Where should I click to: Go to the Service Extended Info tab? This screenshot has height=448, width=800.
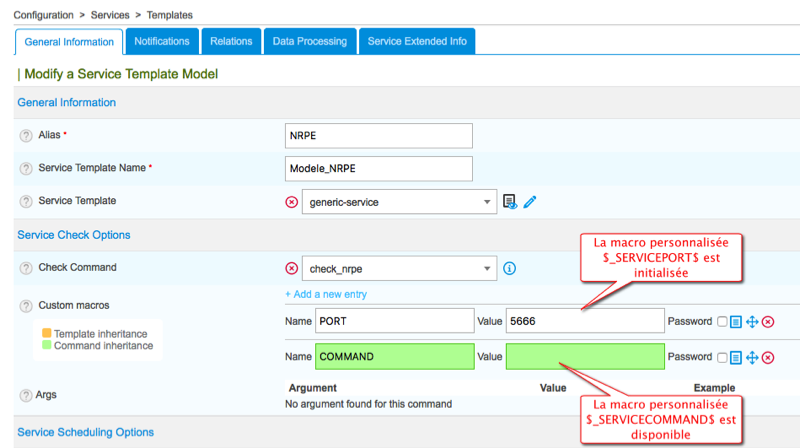tap(417, 41)
